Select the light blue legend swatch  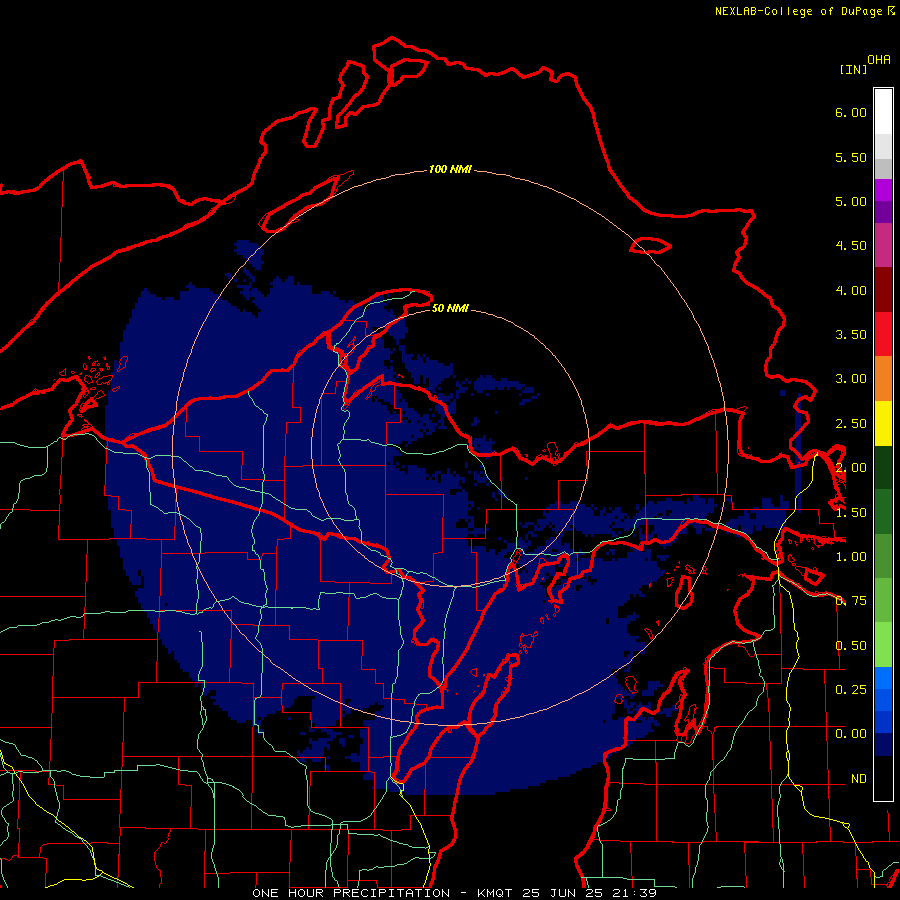coord(883,678)
